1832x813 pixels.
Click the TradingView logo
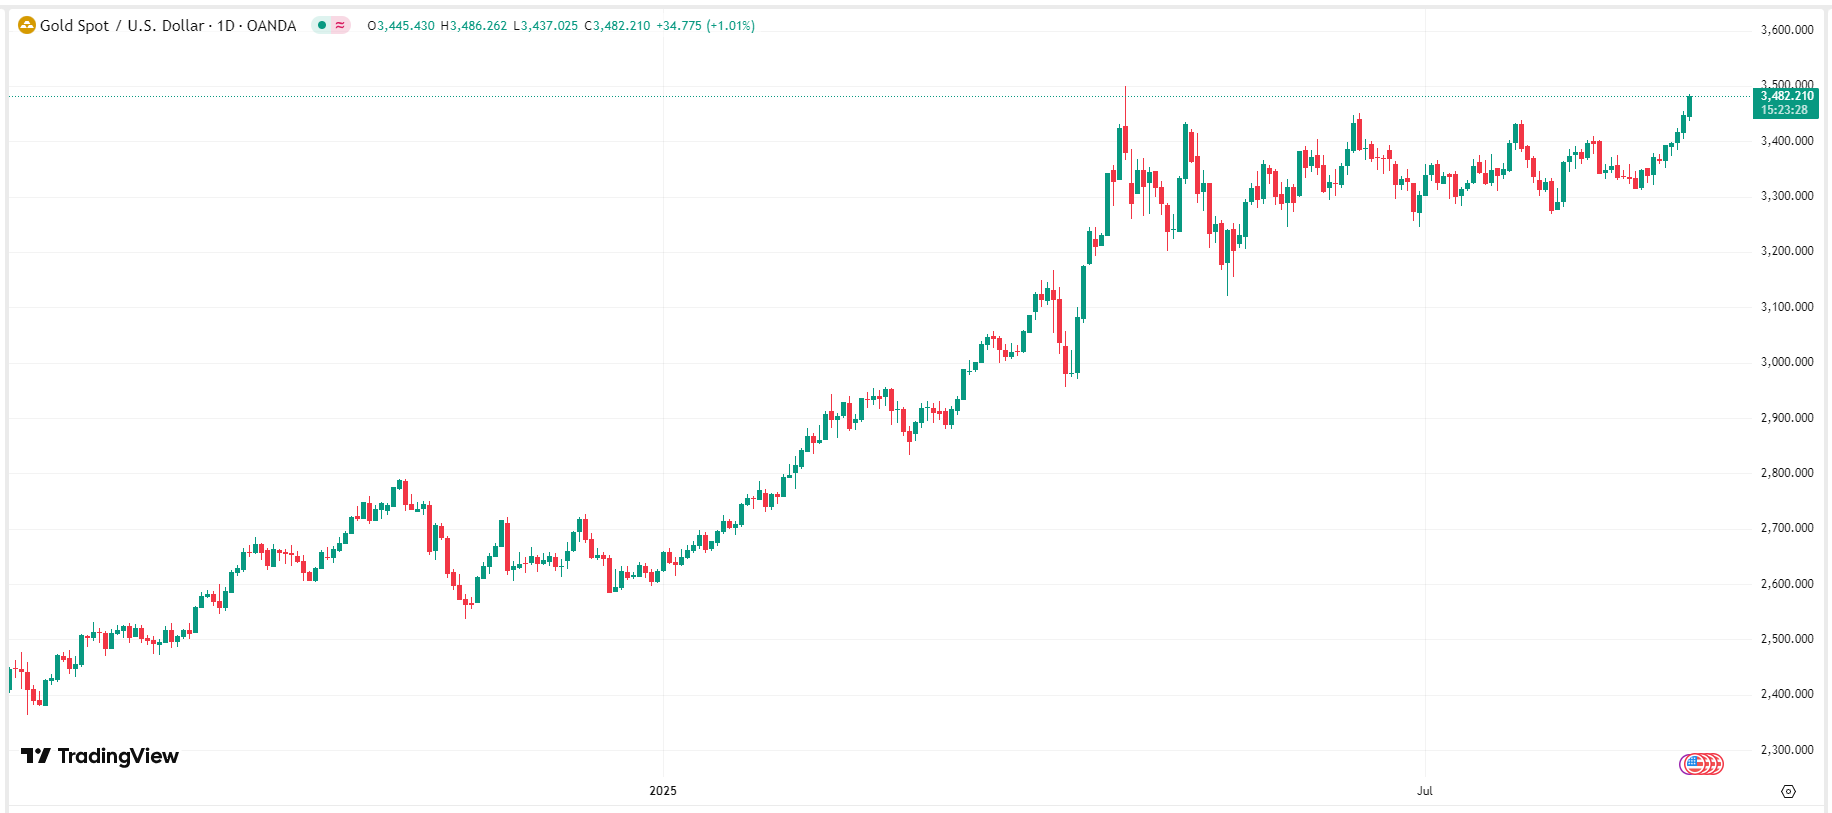tap(100, 756)
